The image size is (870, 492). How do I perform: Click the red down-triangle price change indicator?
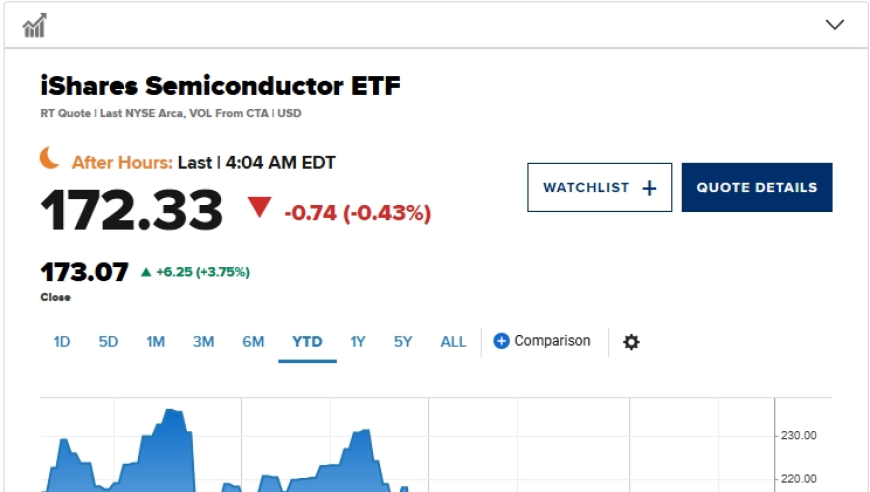pyautogui.click(x=259, y=207)
